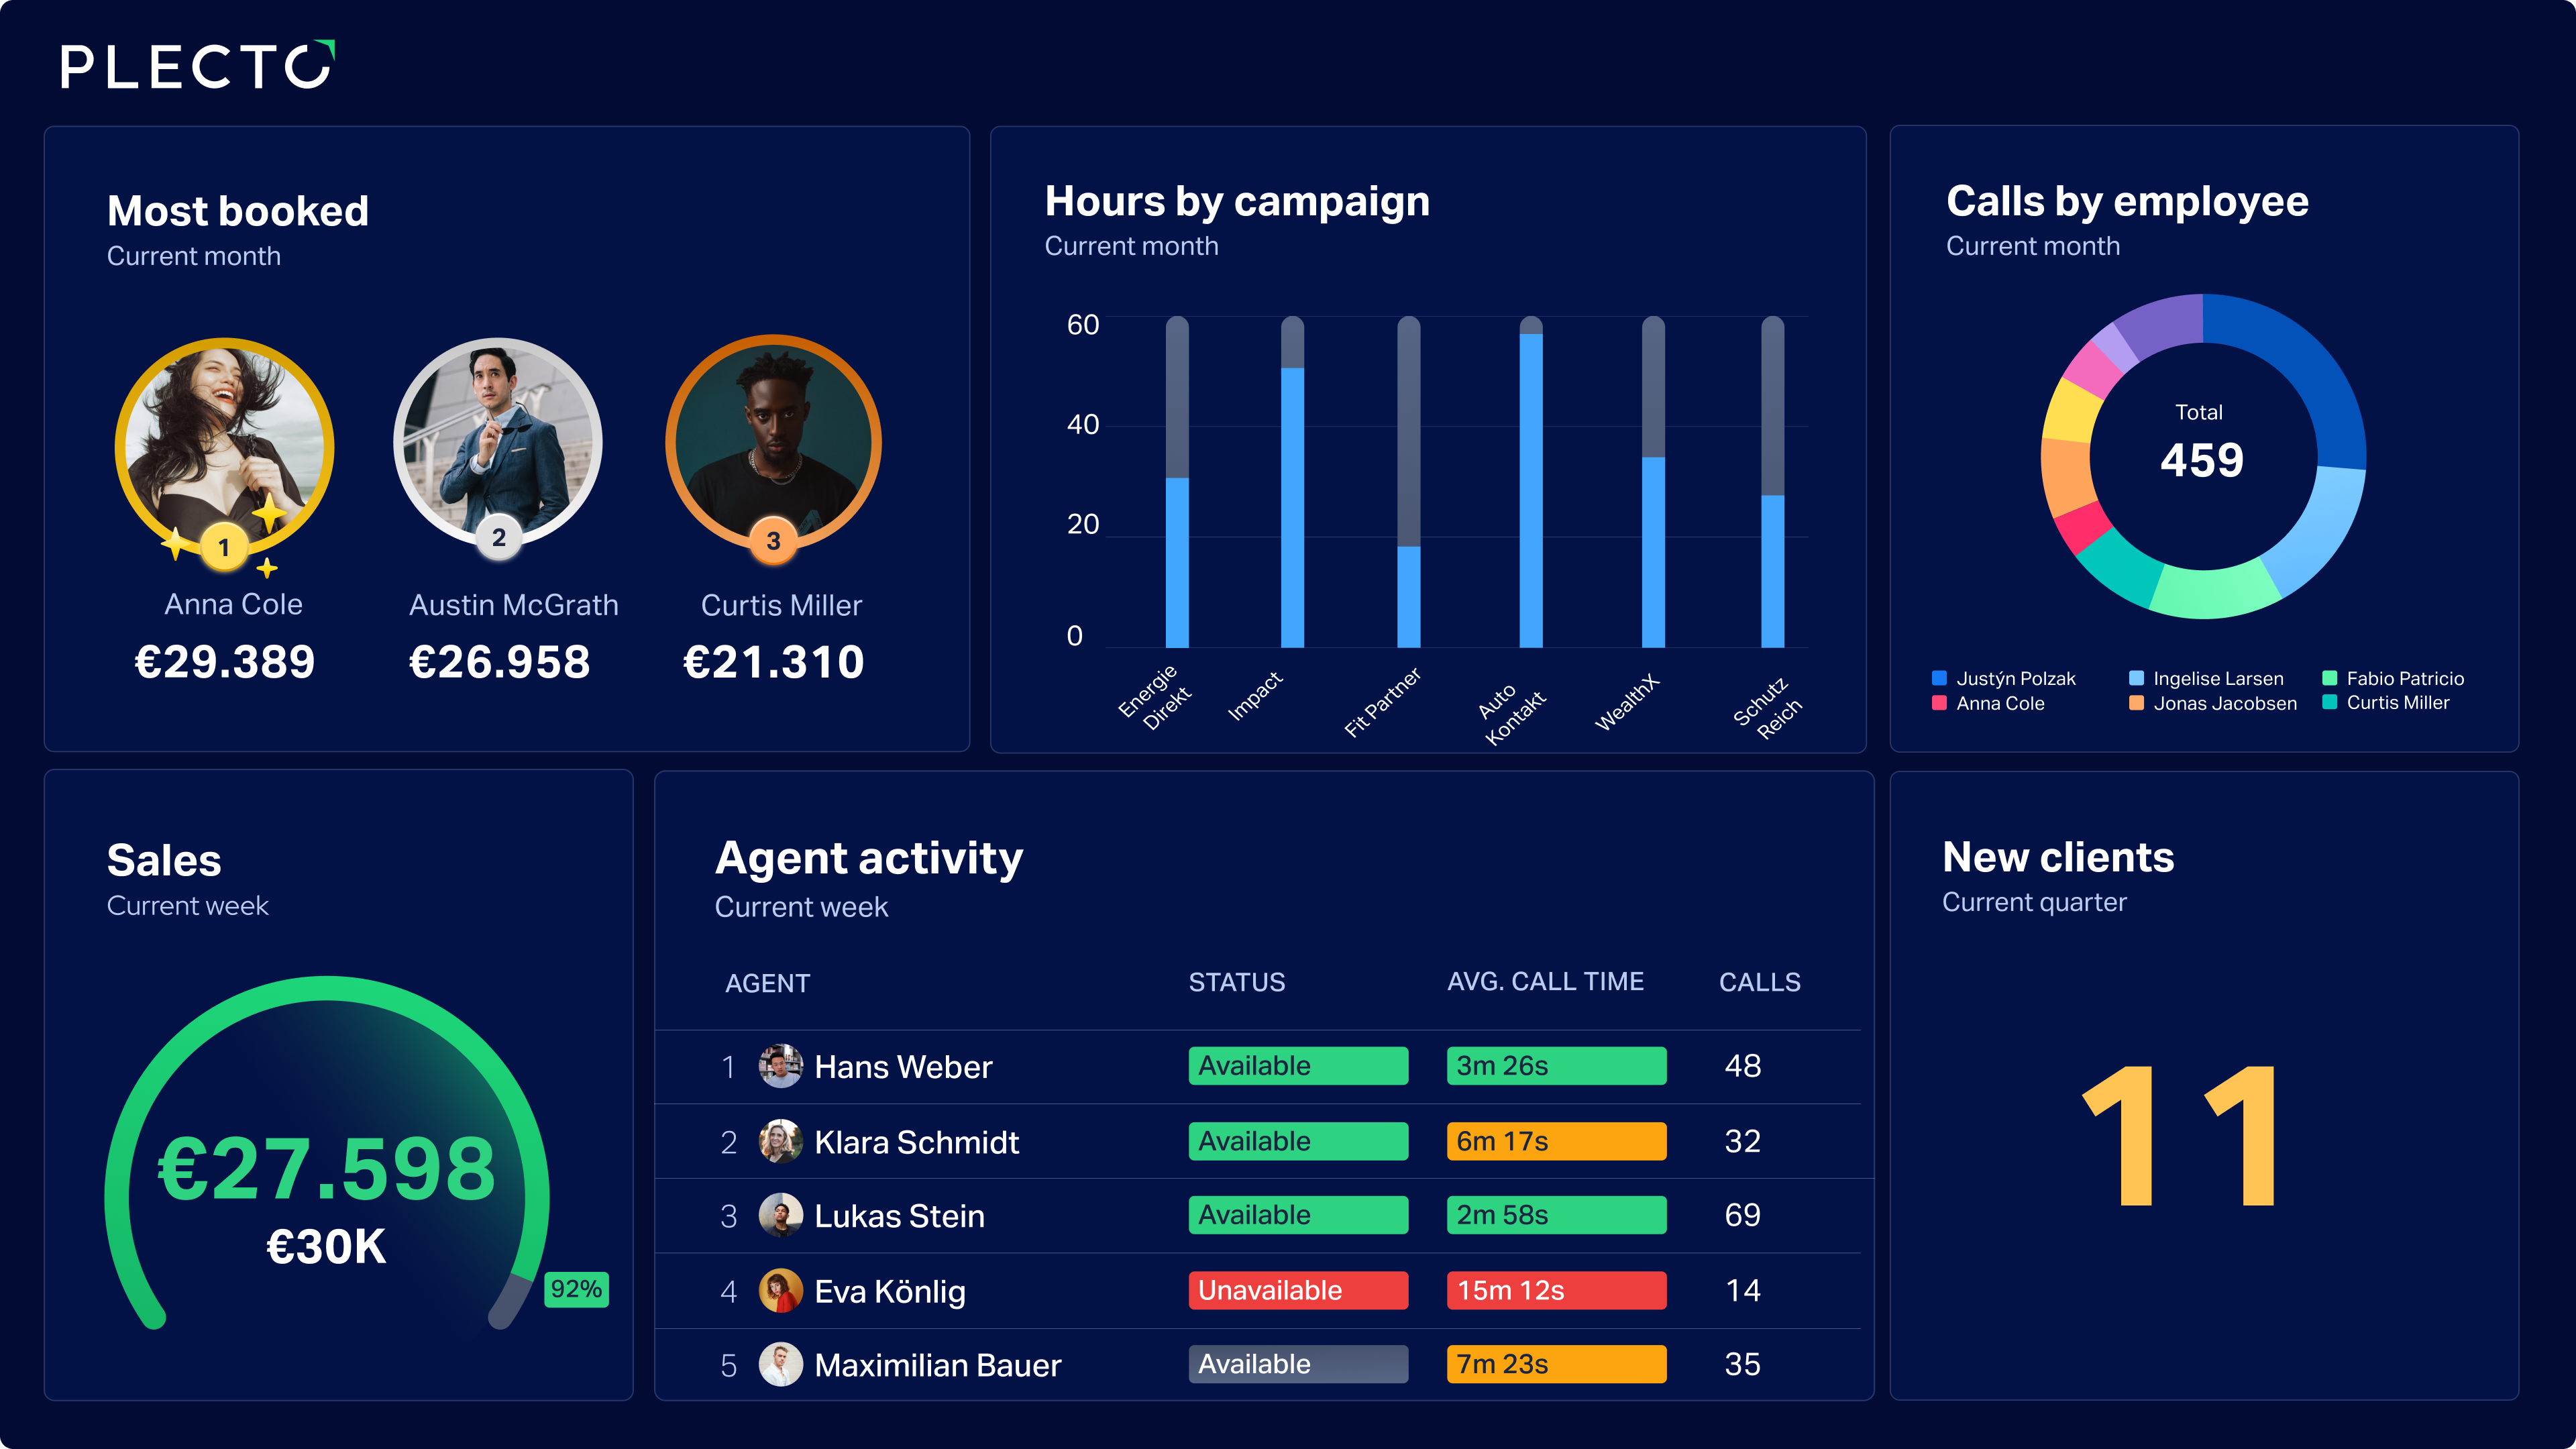The width and height of the screenshot is (2576, 1449).
Task: Click the Anna Cole legend swatch
Action: pos(1939,703)
